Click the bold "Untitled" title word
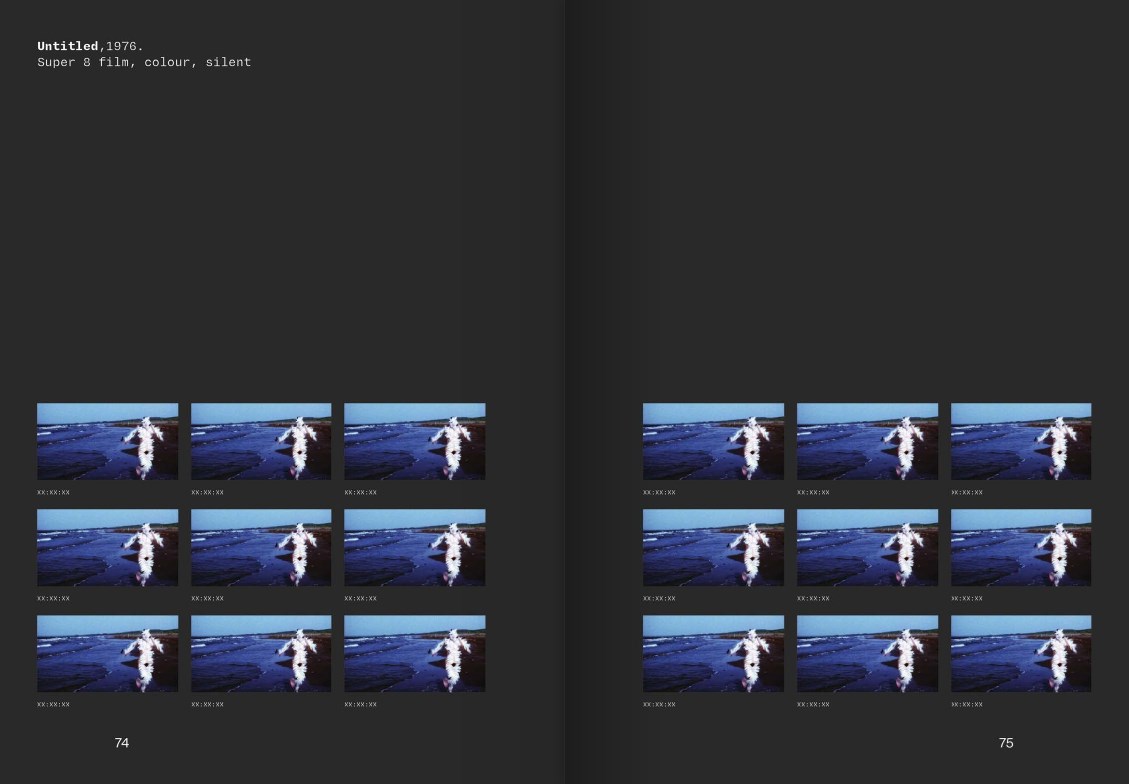Image resolution: width=1129 pixels, height=784 pixels. click(x=68, y=46)
